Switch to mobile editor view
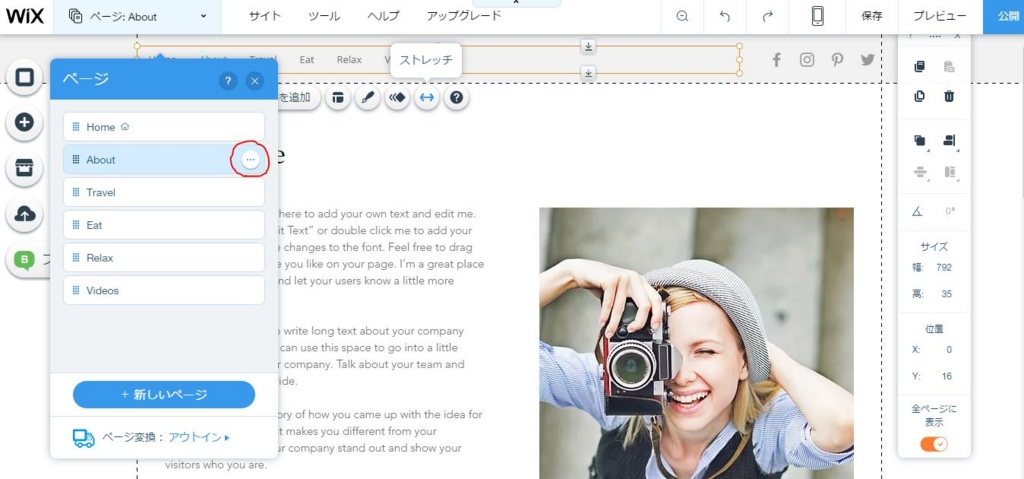 tap(817, 16)
